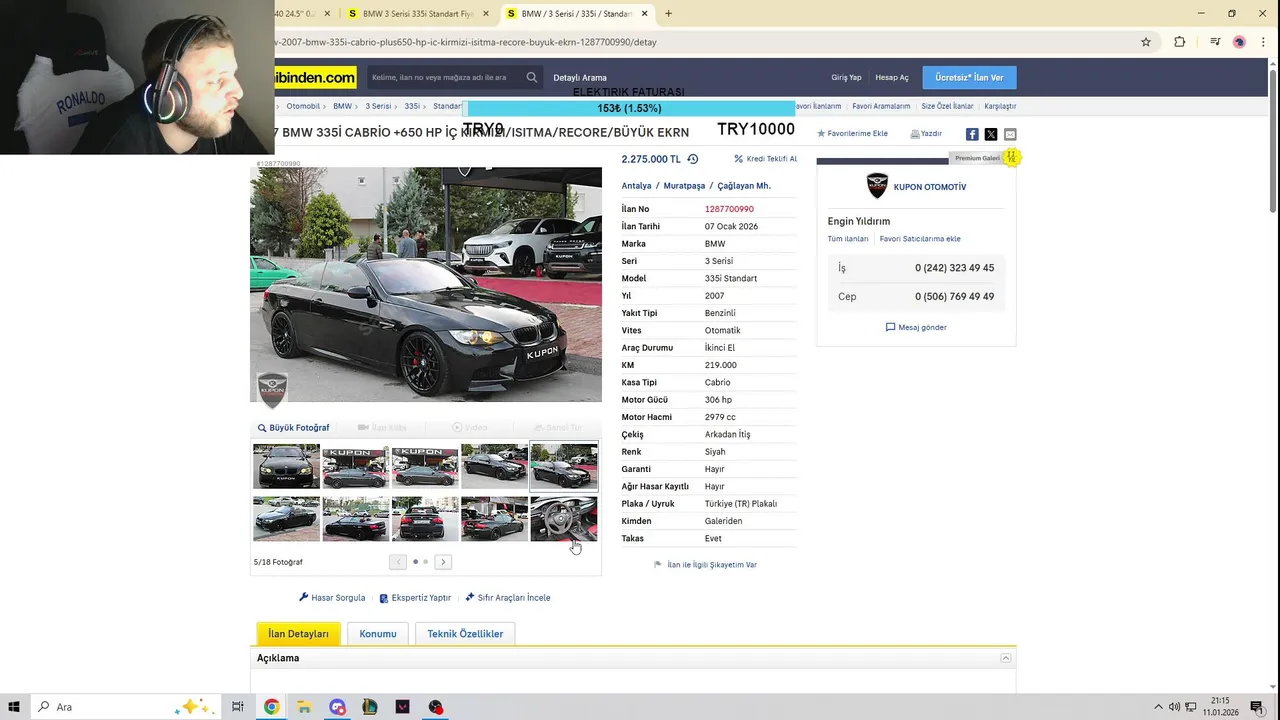This screenshot has width=1280, height=720.
Task: Click the main large car photo
Action: (426, 284)
